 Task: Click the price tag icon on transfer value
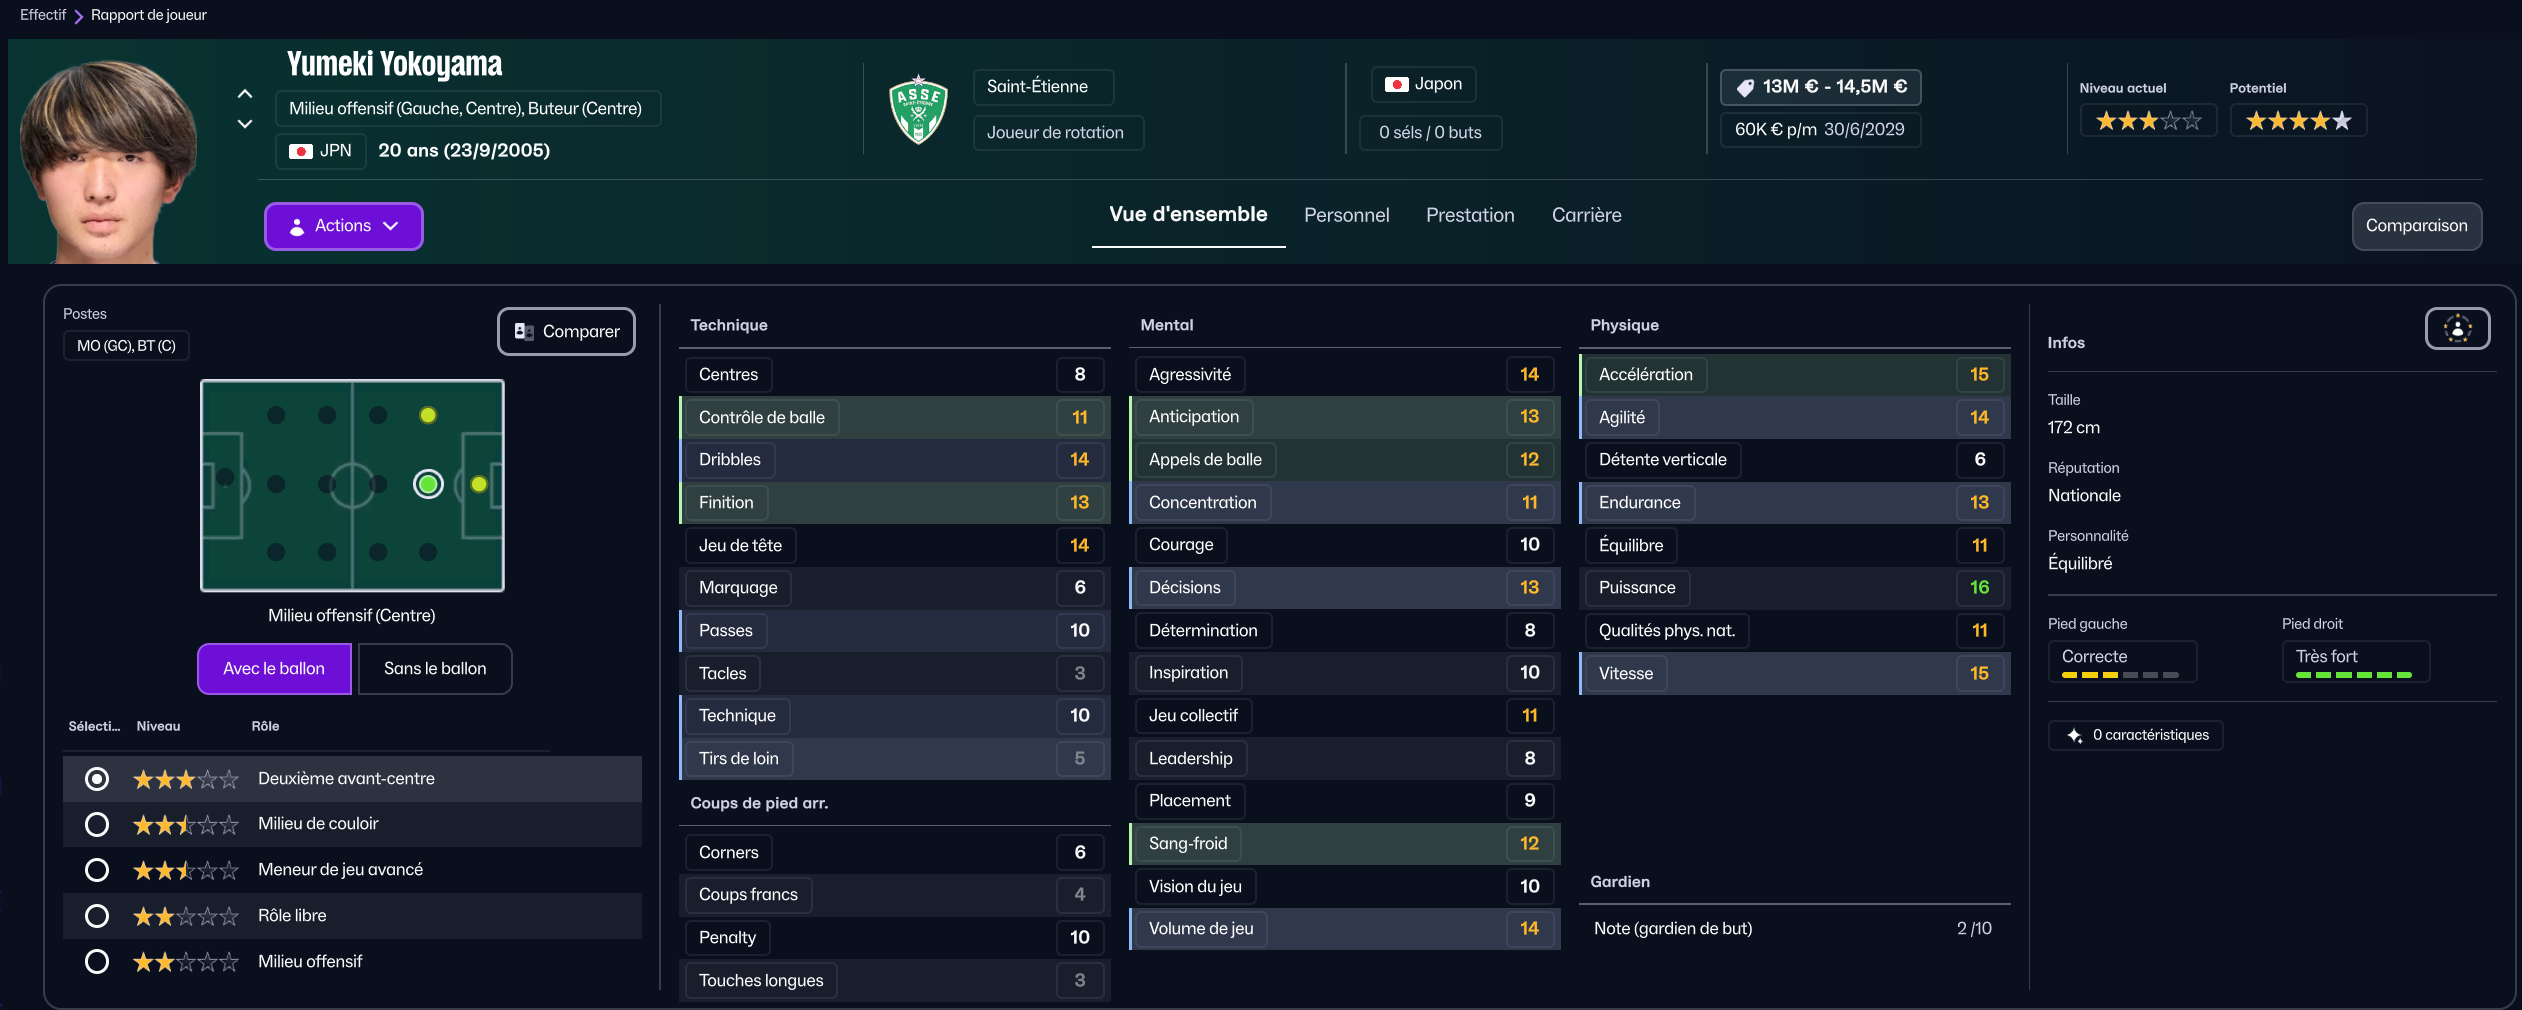tap(1745, 88)
